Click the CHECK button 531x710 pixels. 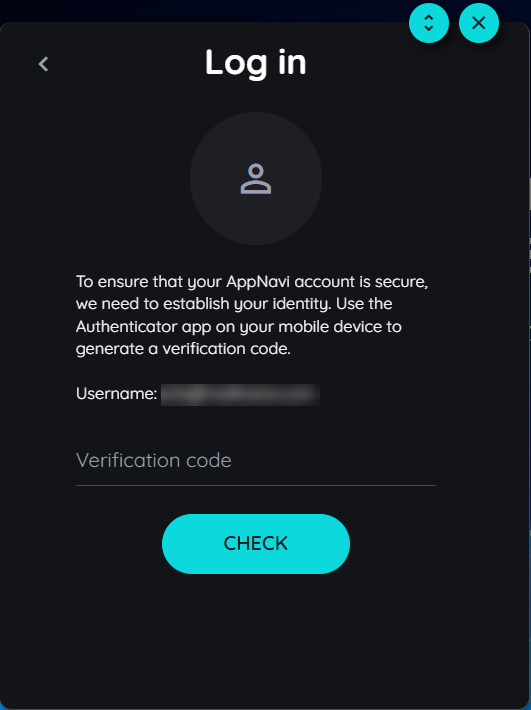(x=256, y=544)
